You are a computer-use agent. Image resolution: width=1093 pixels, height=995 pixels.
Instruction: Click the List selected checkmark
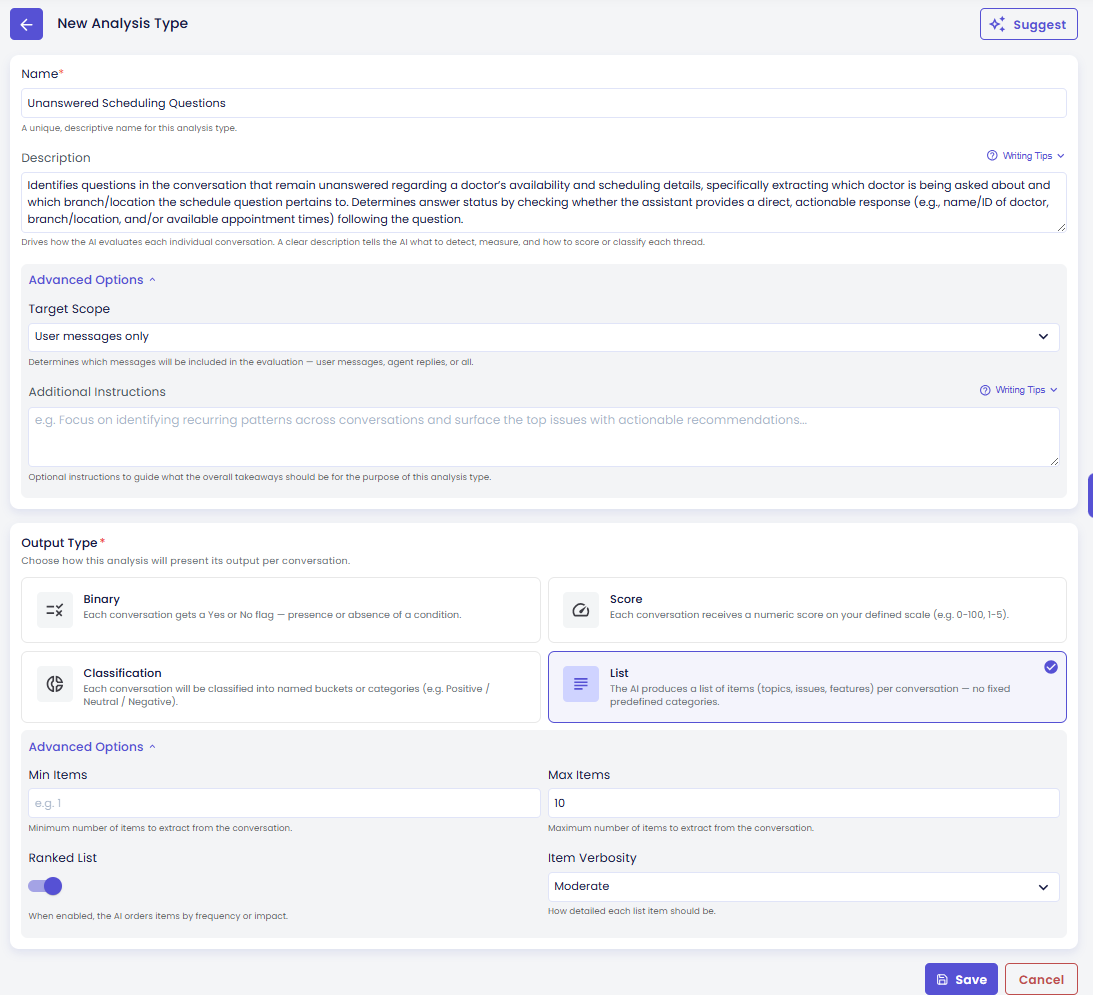click(x=1051, y=667)
